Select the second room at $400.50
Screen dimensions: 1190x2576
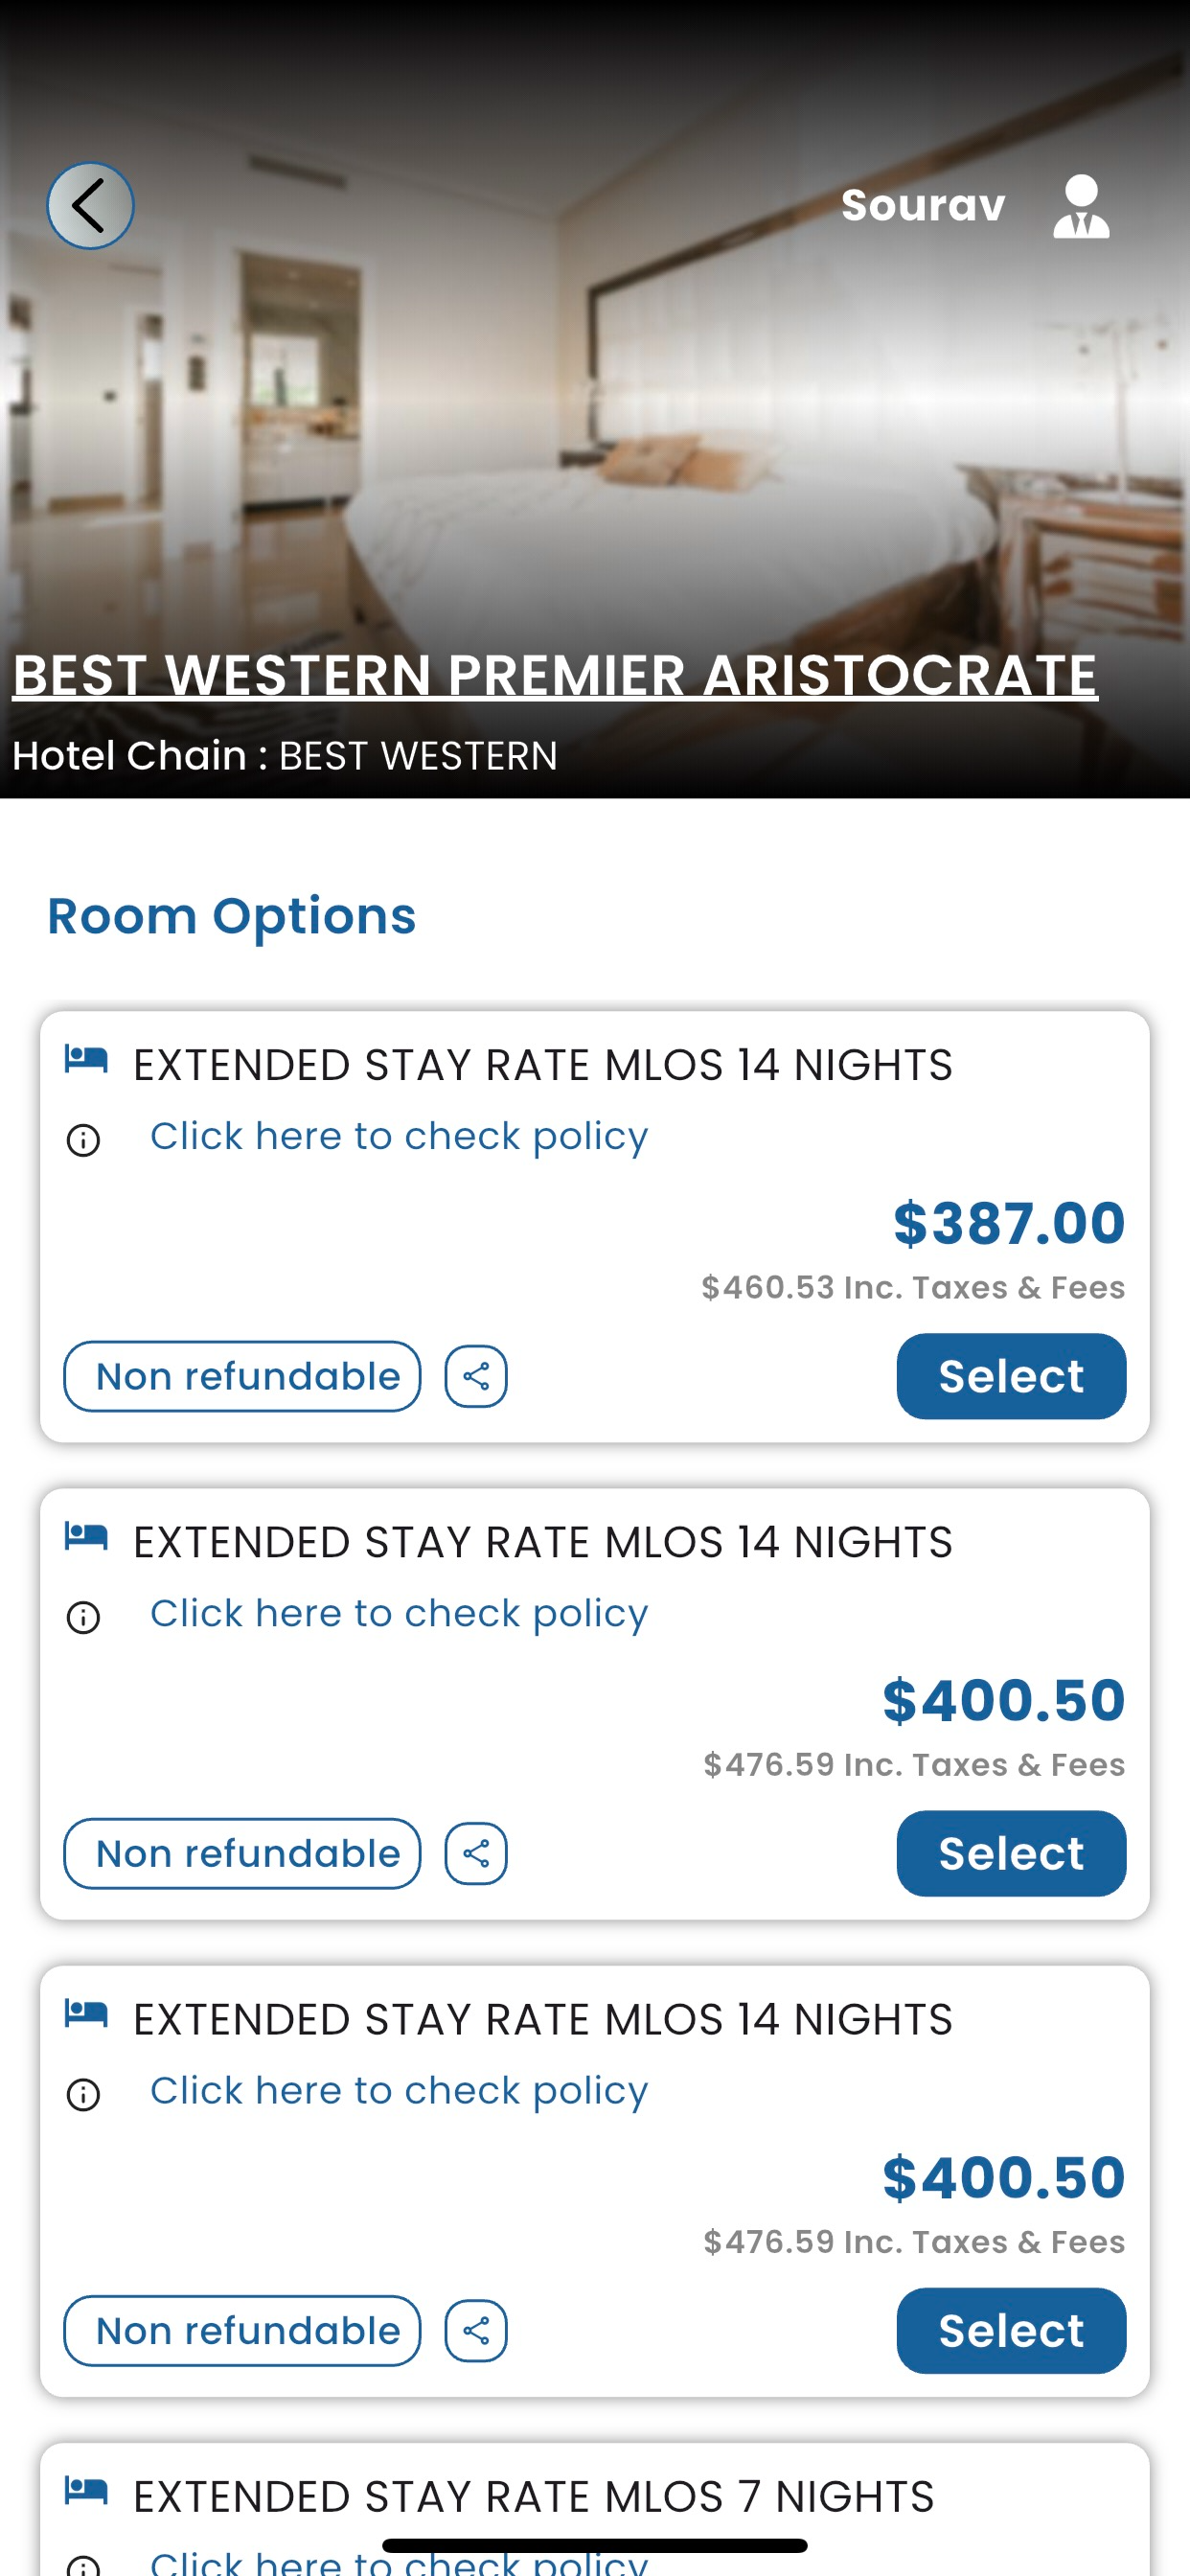[1011, 1853]
